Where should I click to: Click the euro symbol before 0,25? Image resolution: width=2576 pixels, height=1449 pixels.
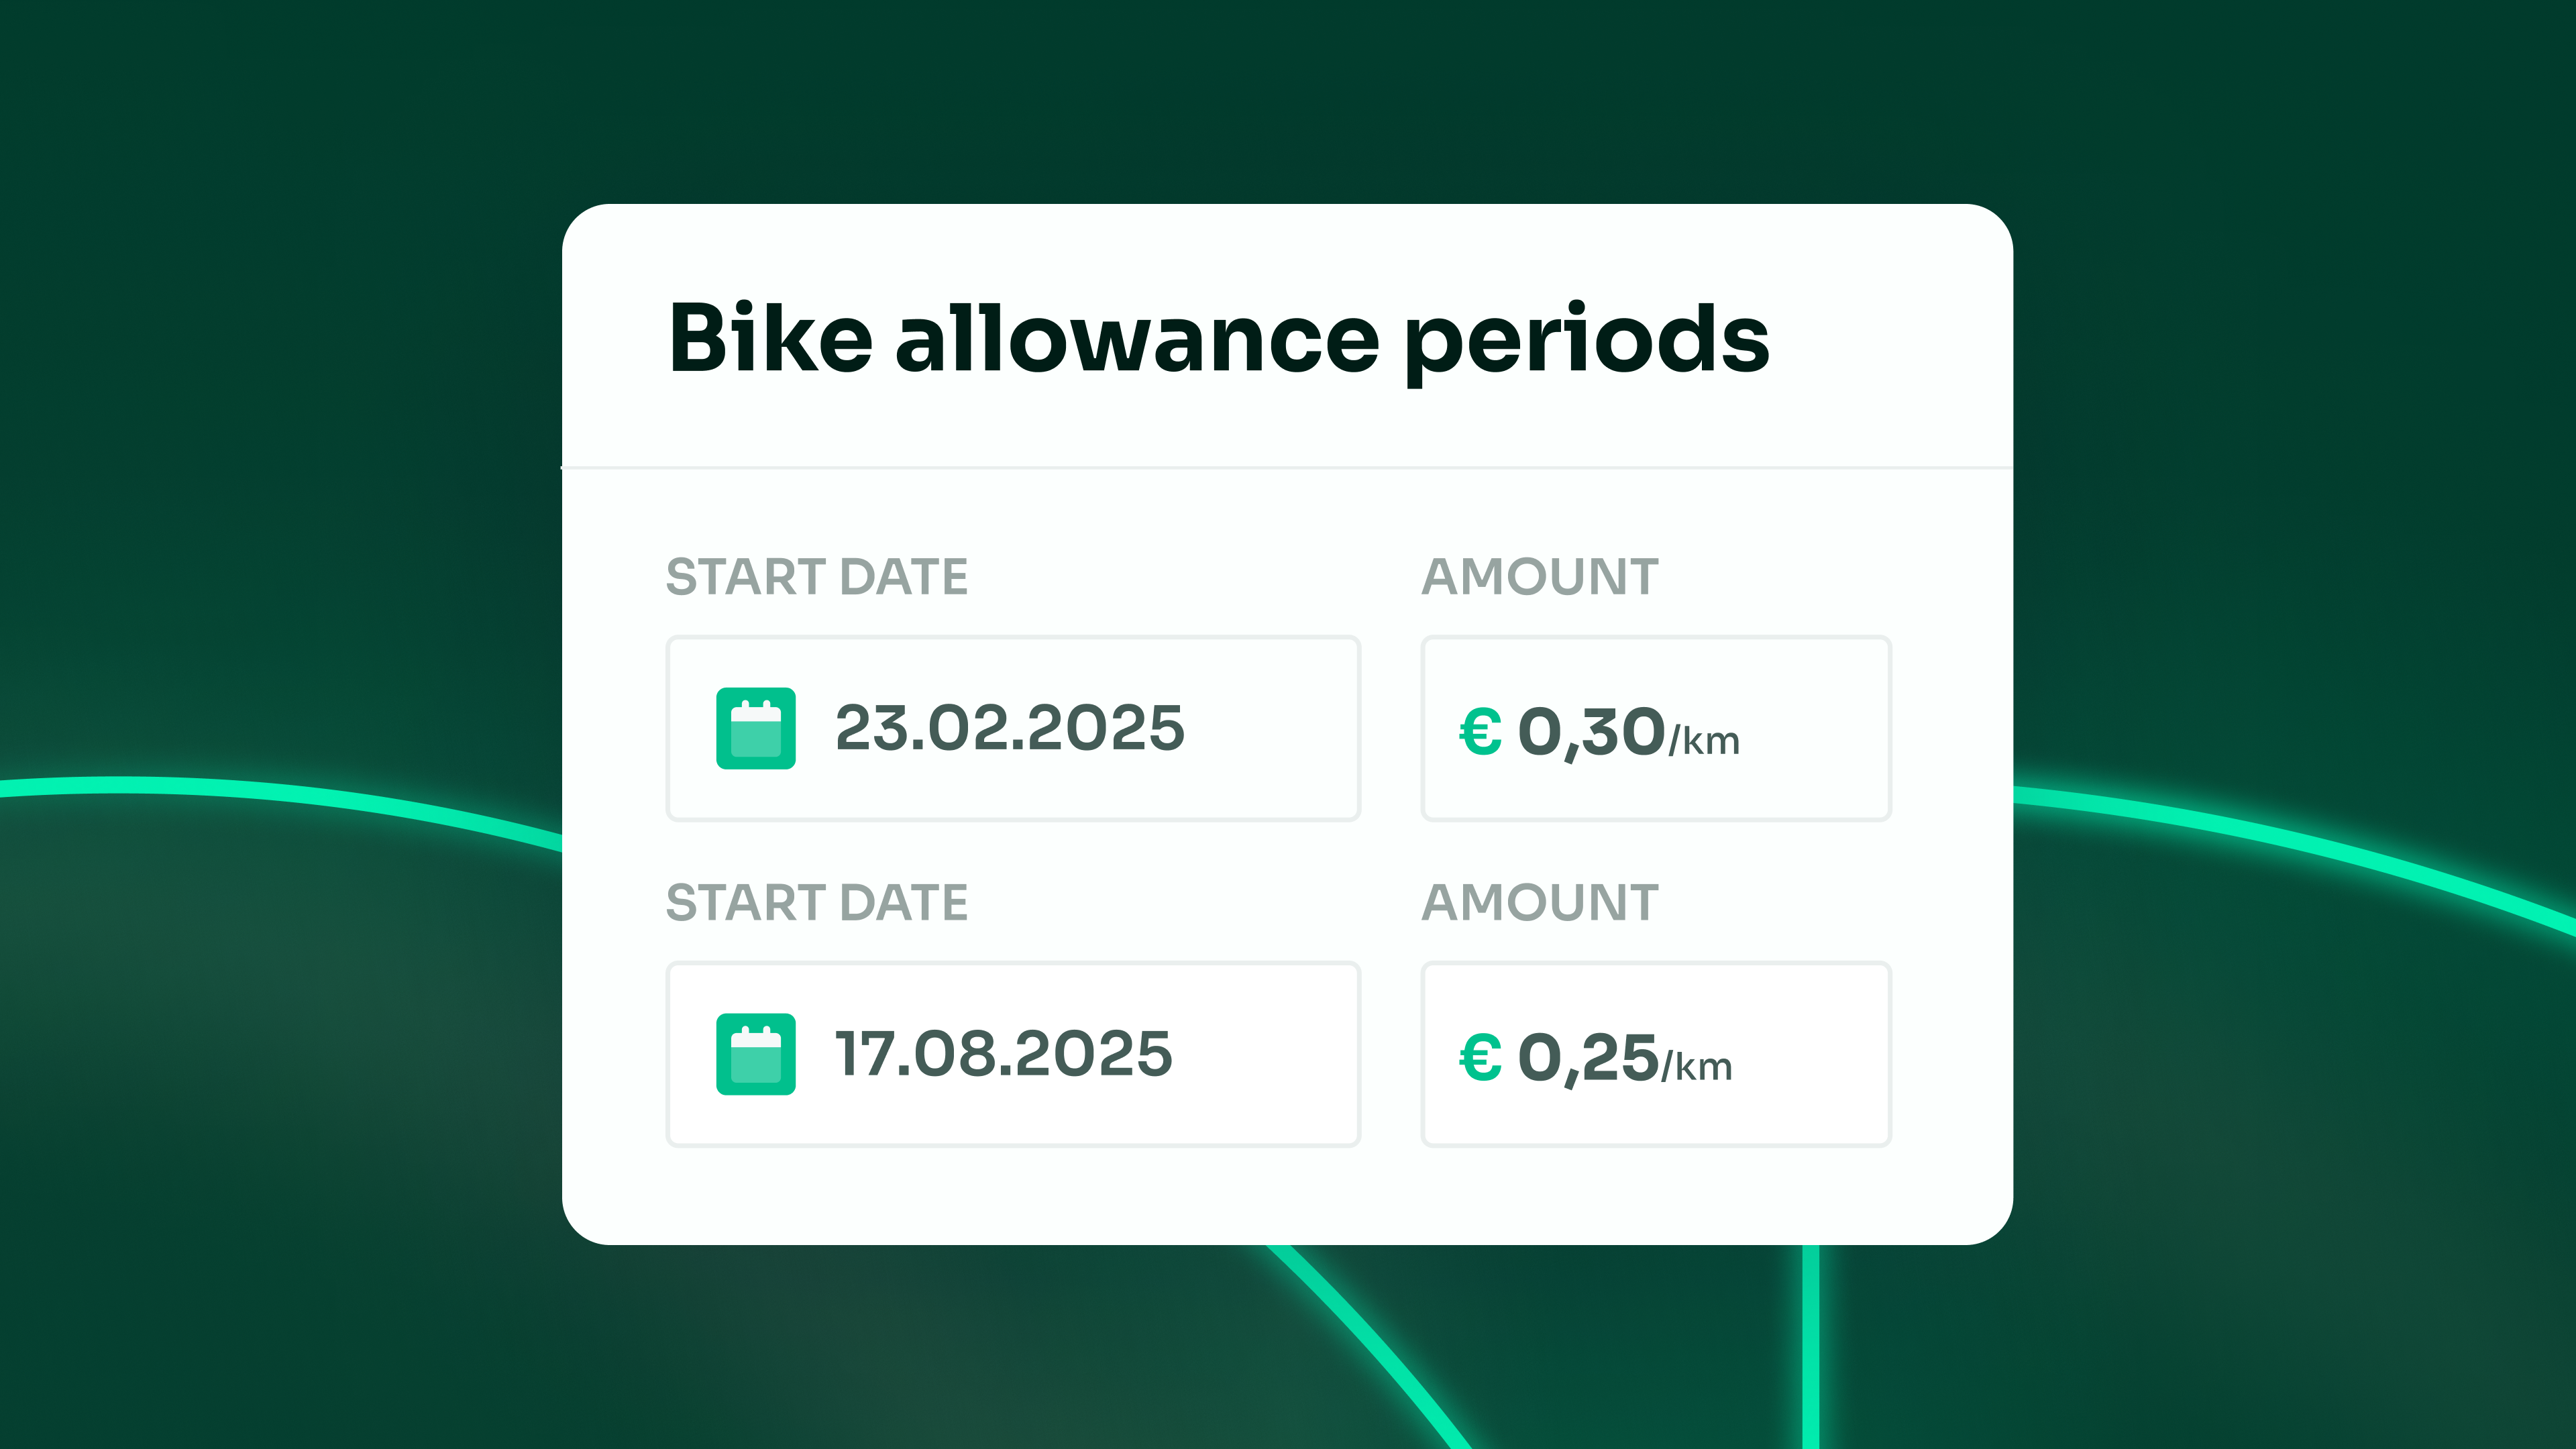[x=1480, y=1057]
